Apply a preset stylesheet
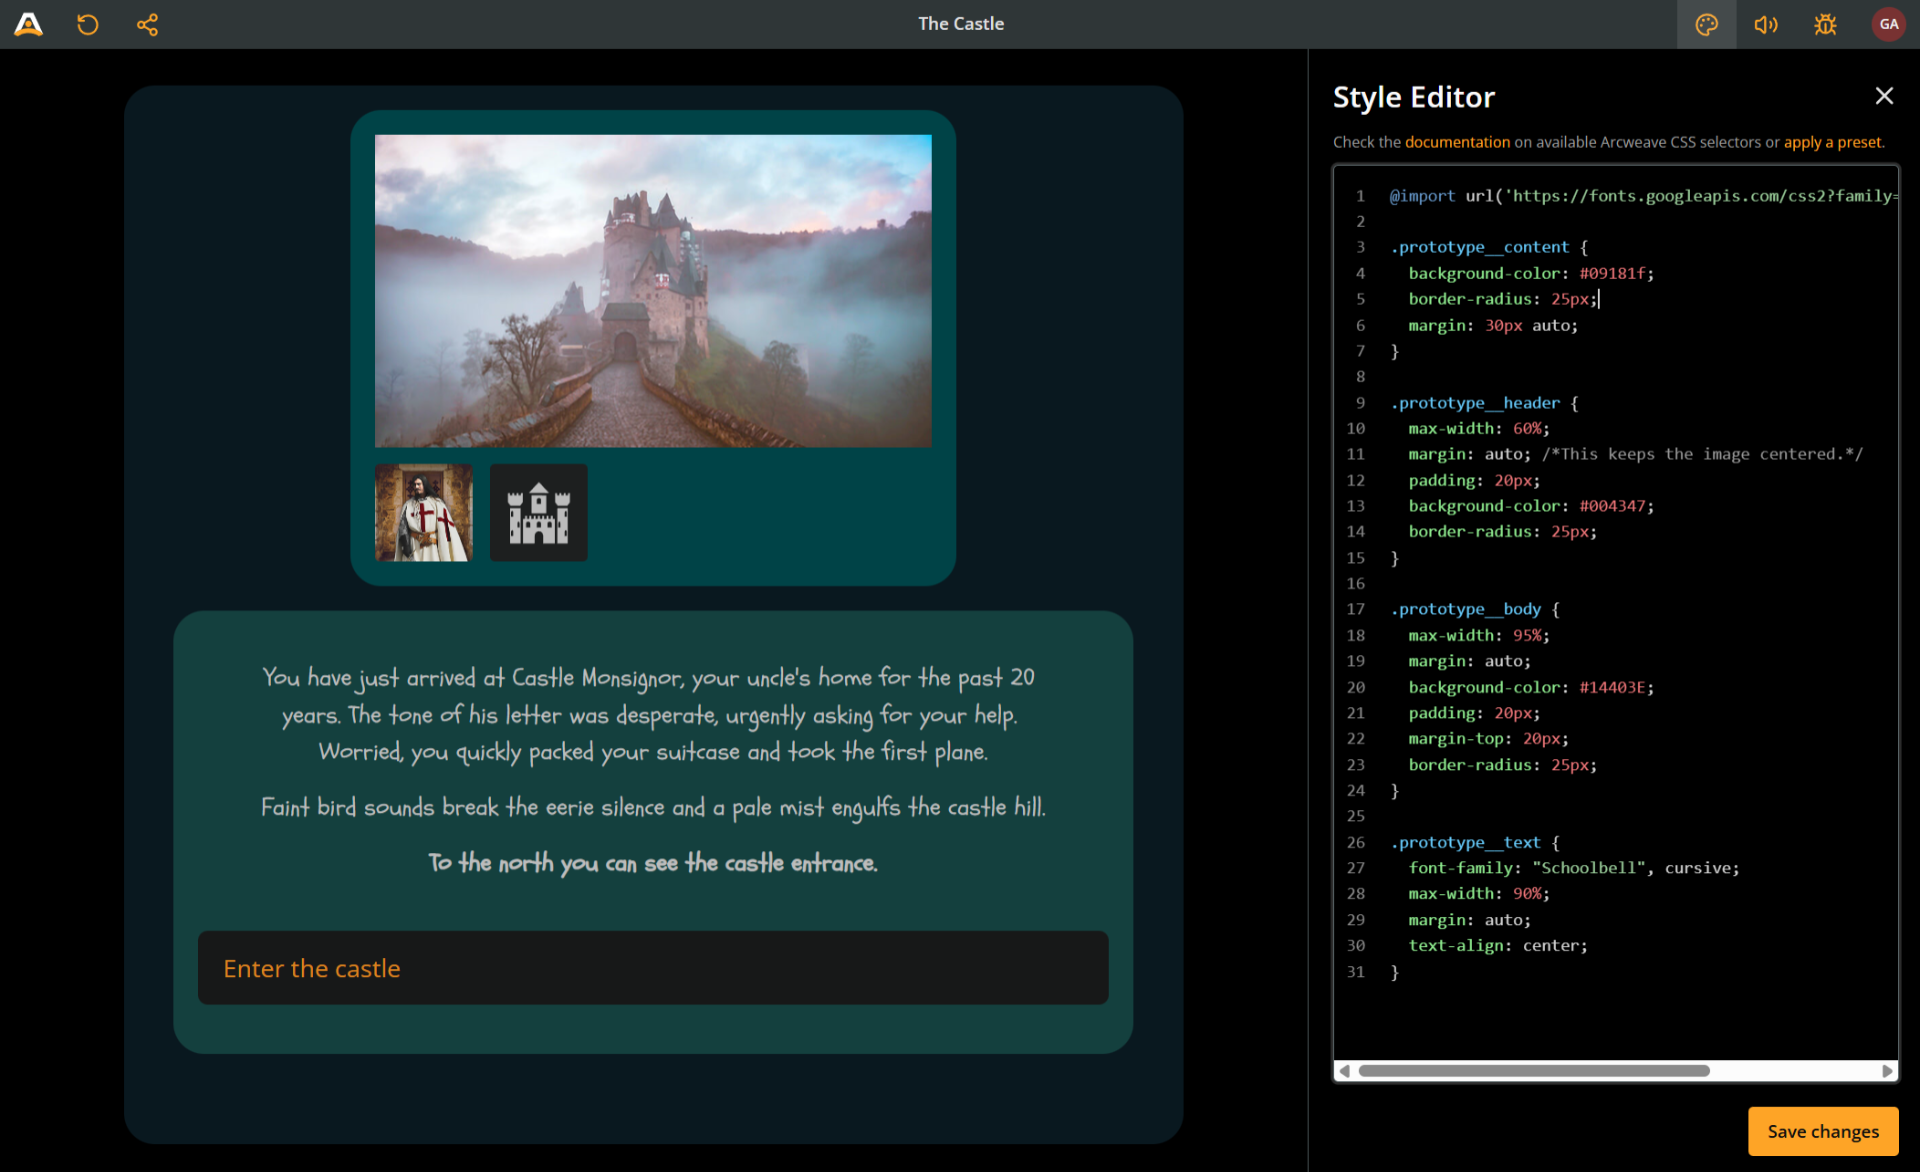 click(1832, 142)
